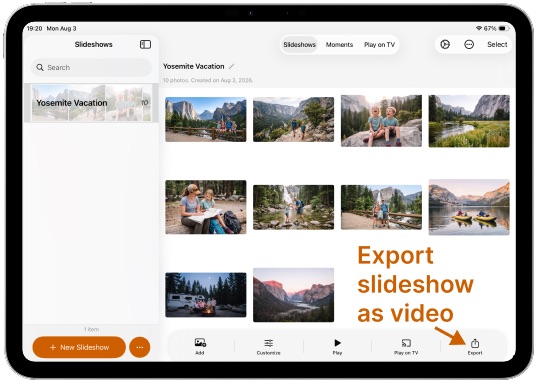539x384 pixels.
Task: Click the New Slideshow button
Action: pyautogui.click(x=79, y=347)
